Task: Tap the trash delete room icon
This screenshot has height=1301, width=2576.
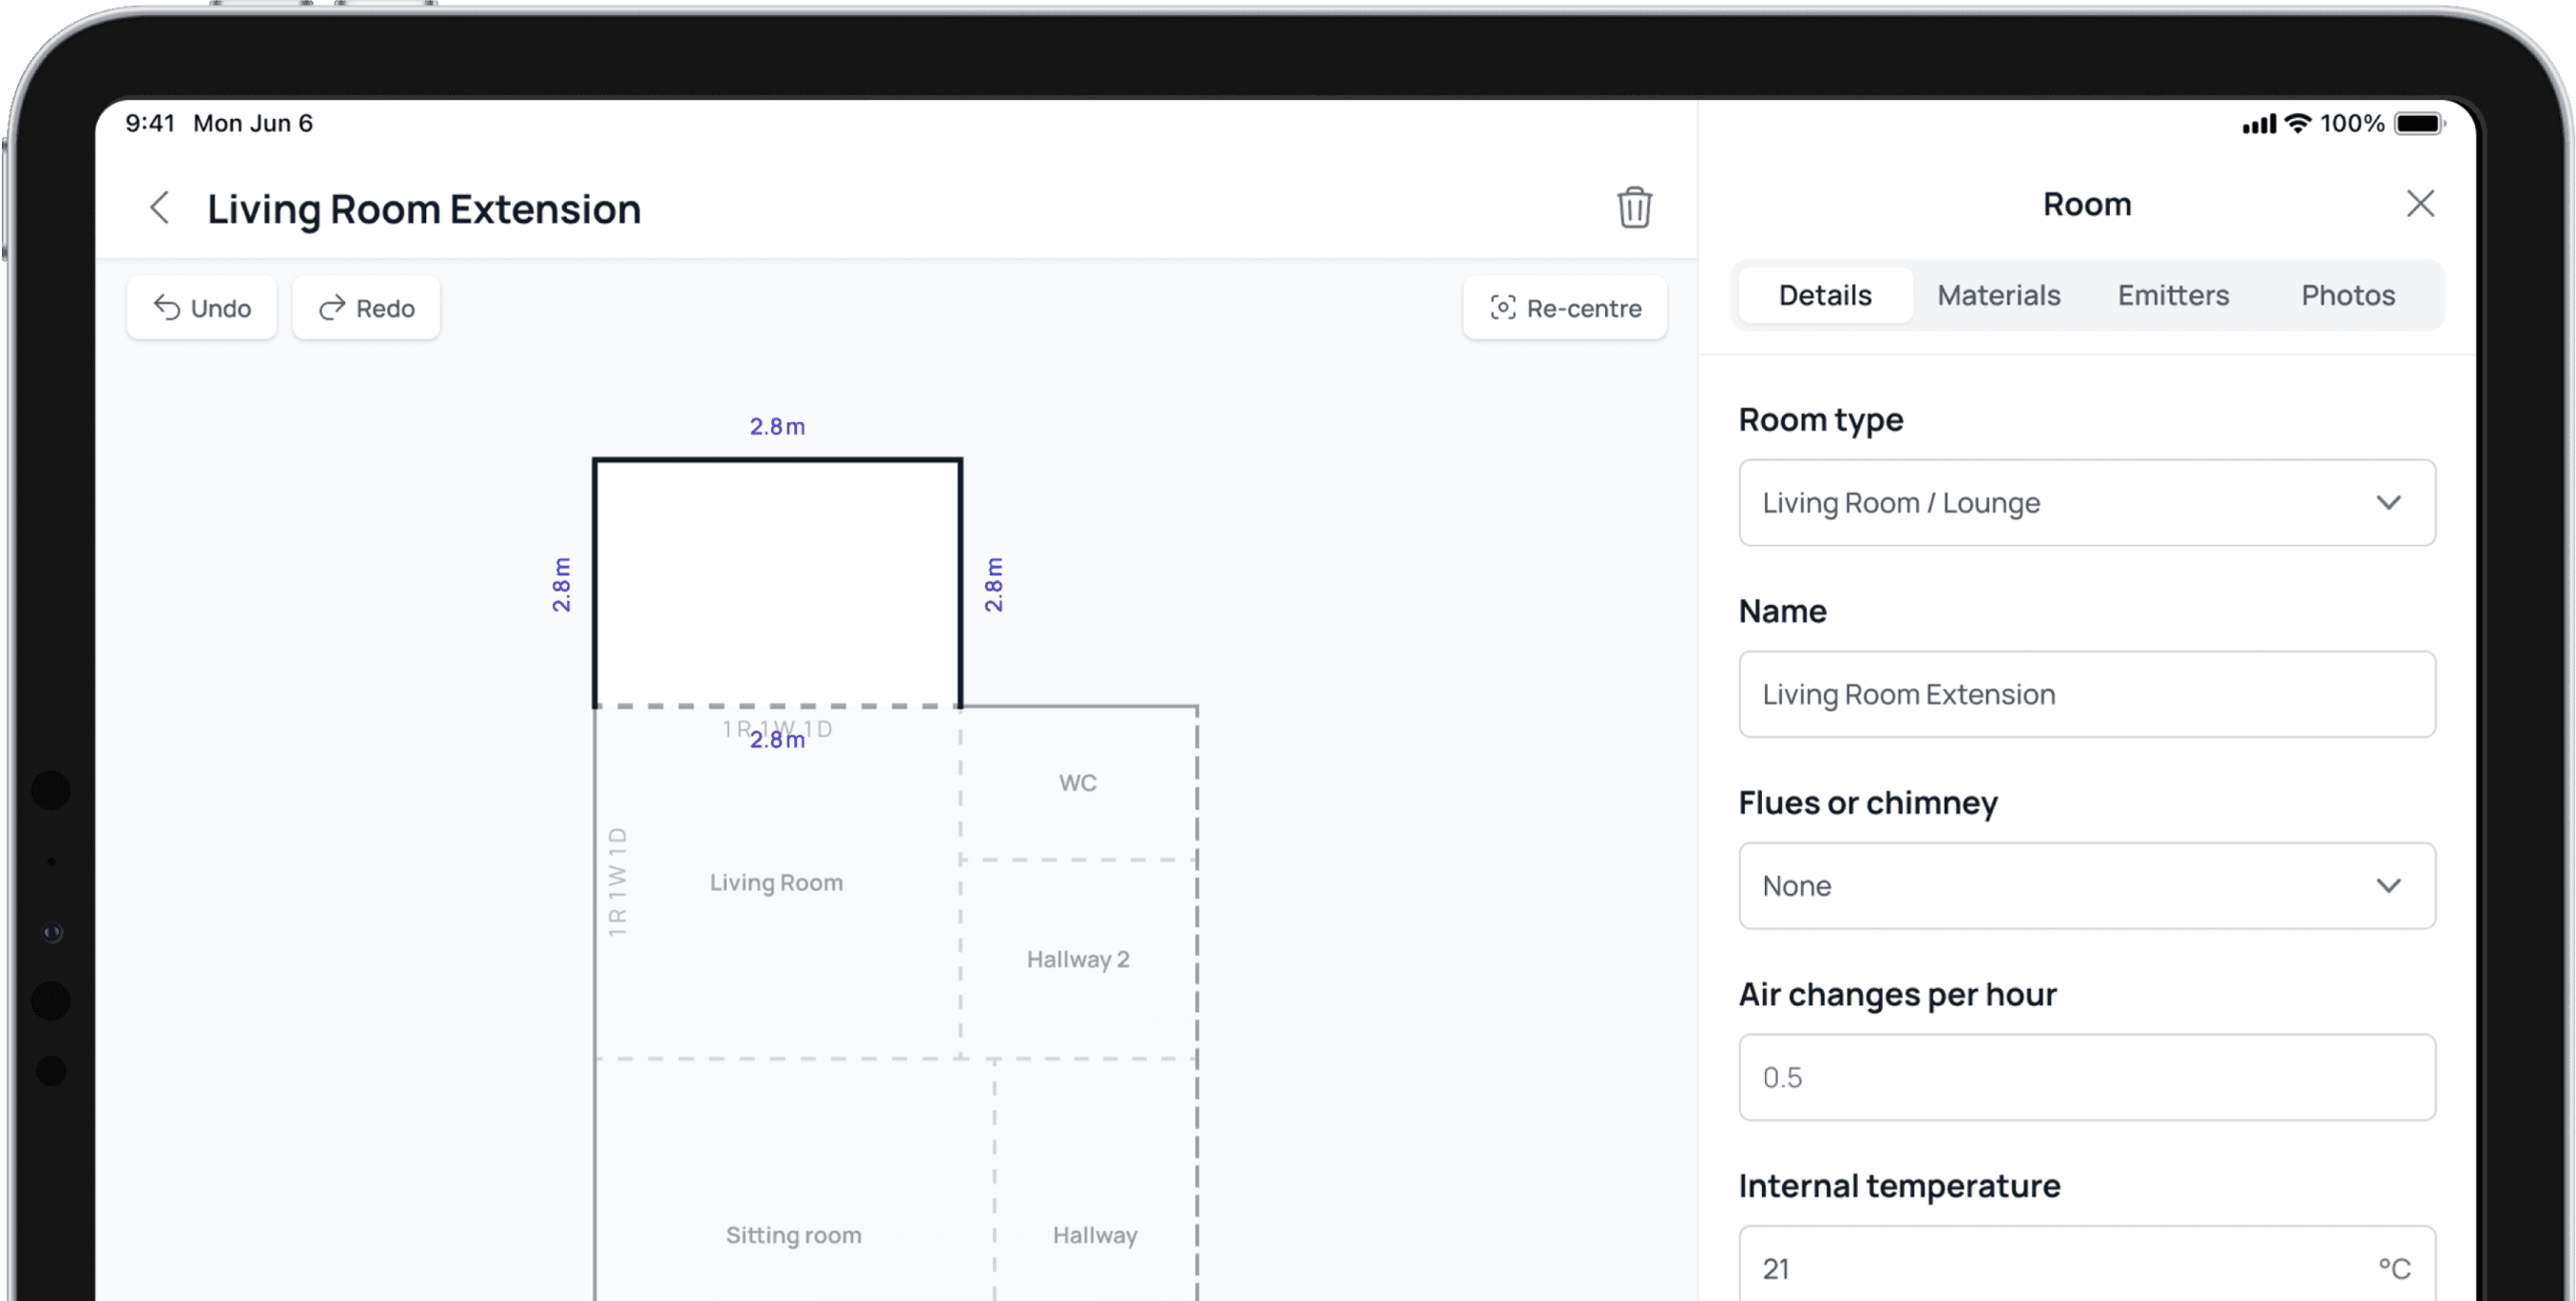Action: point(1634,208)
